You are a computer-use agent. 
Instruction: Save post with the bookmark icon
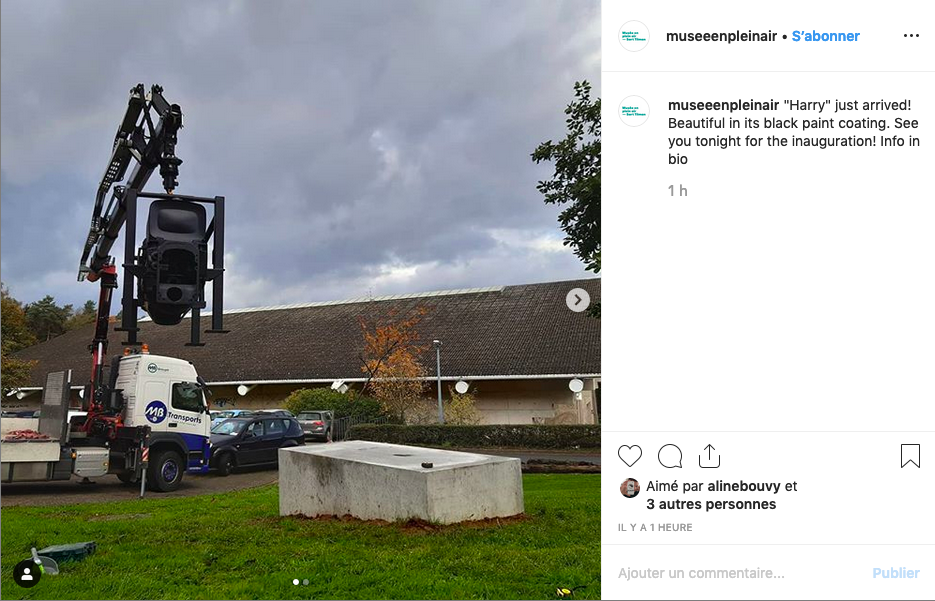point(910,456)
